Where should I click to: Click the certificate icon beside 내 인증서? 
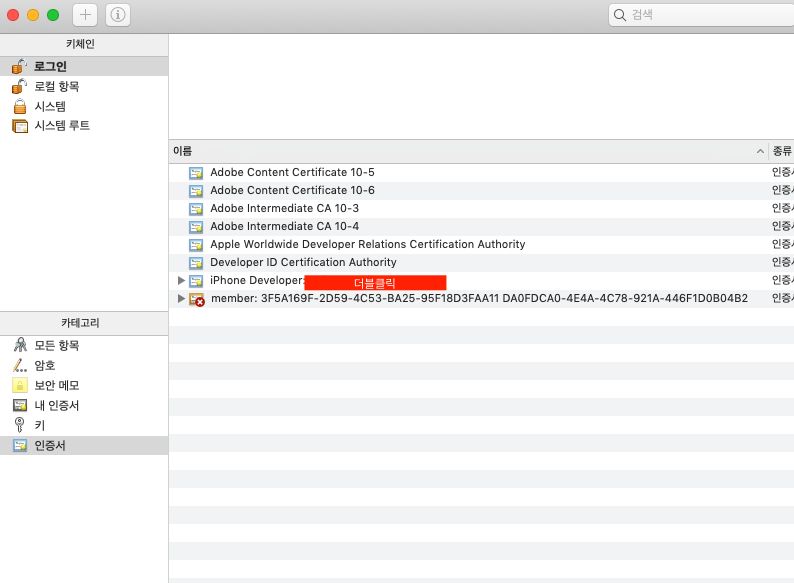click(x=20, y=405)
